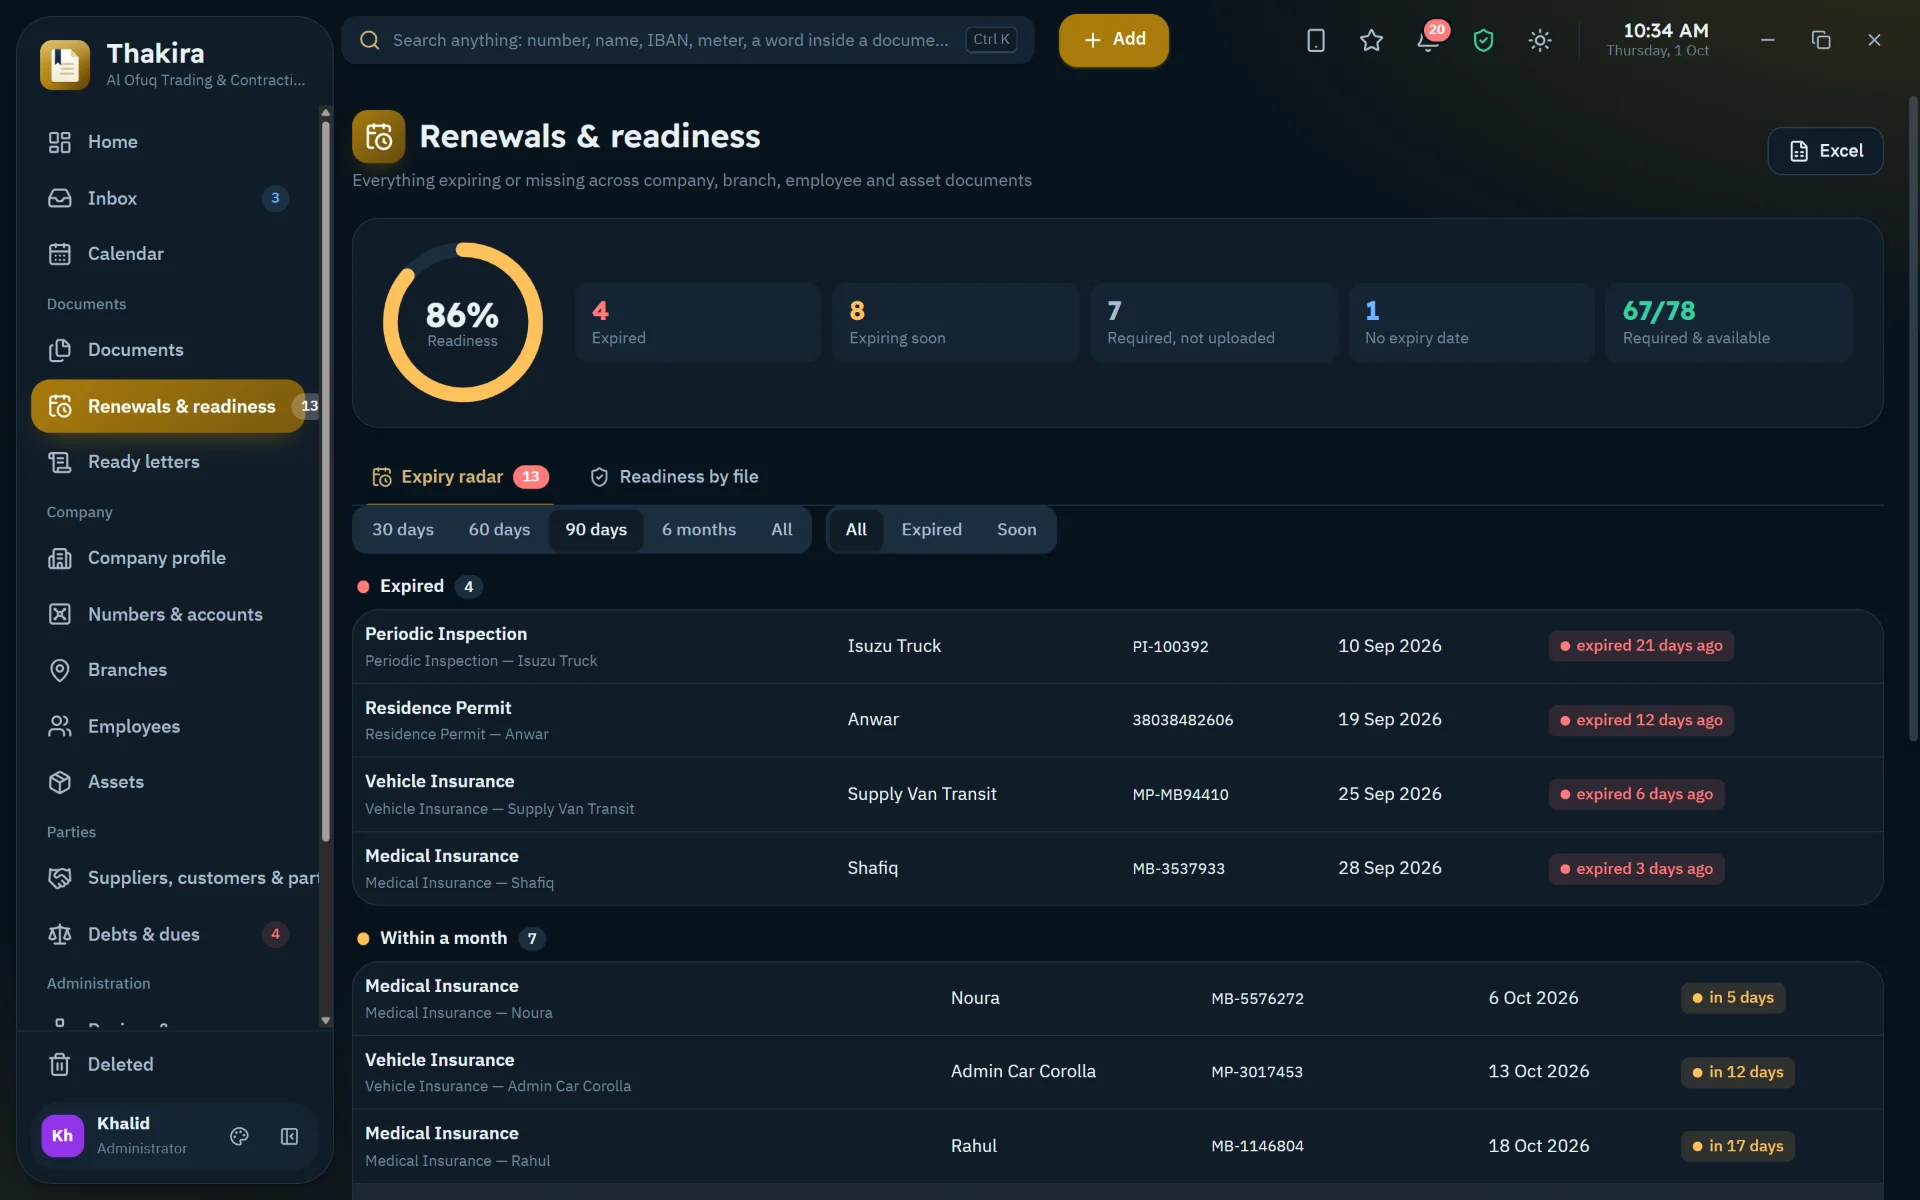
Task: Select 60 days range filter
Action: pyautogui.click(x=499, y=530)
